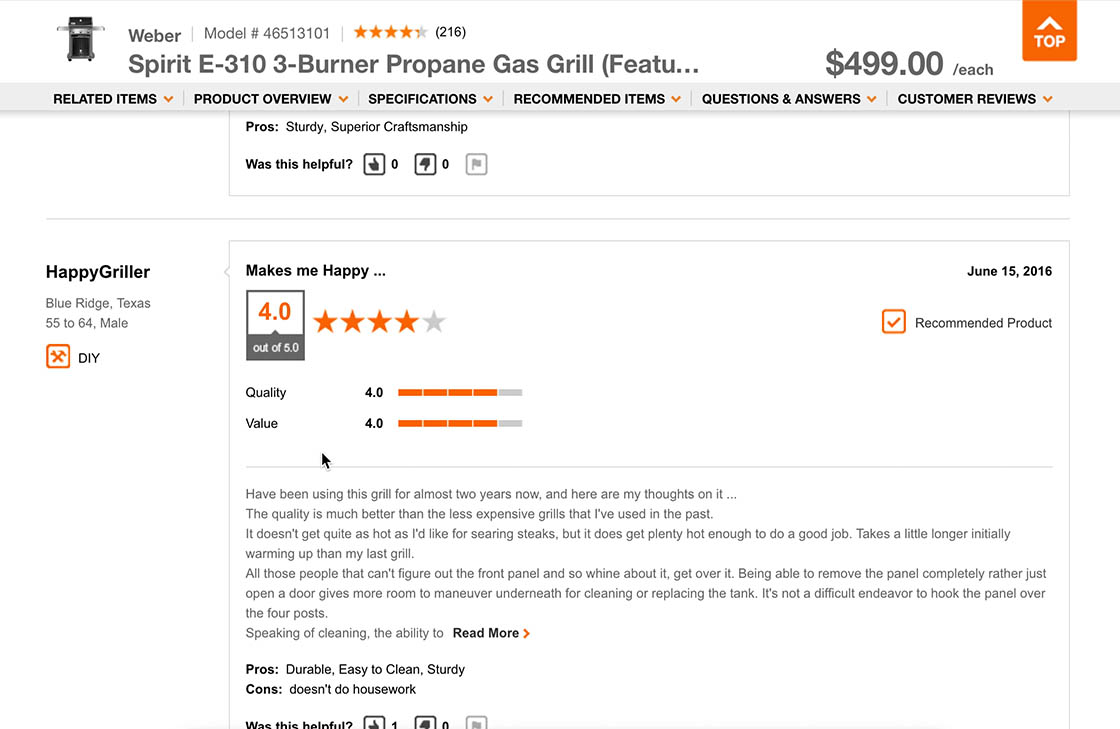Image resolution: width=1120 pixels, height=729 pixels.
Task: Click thumbs down on the Sturdy review
Action: 425,164
